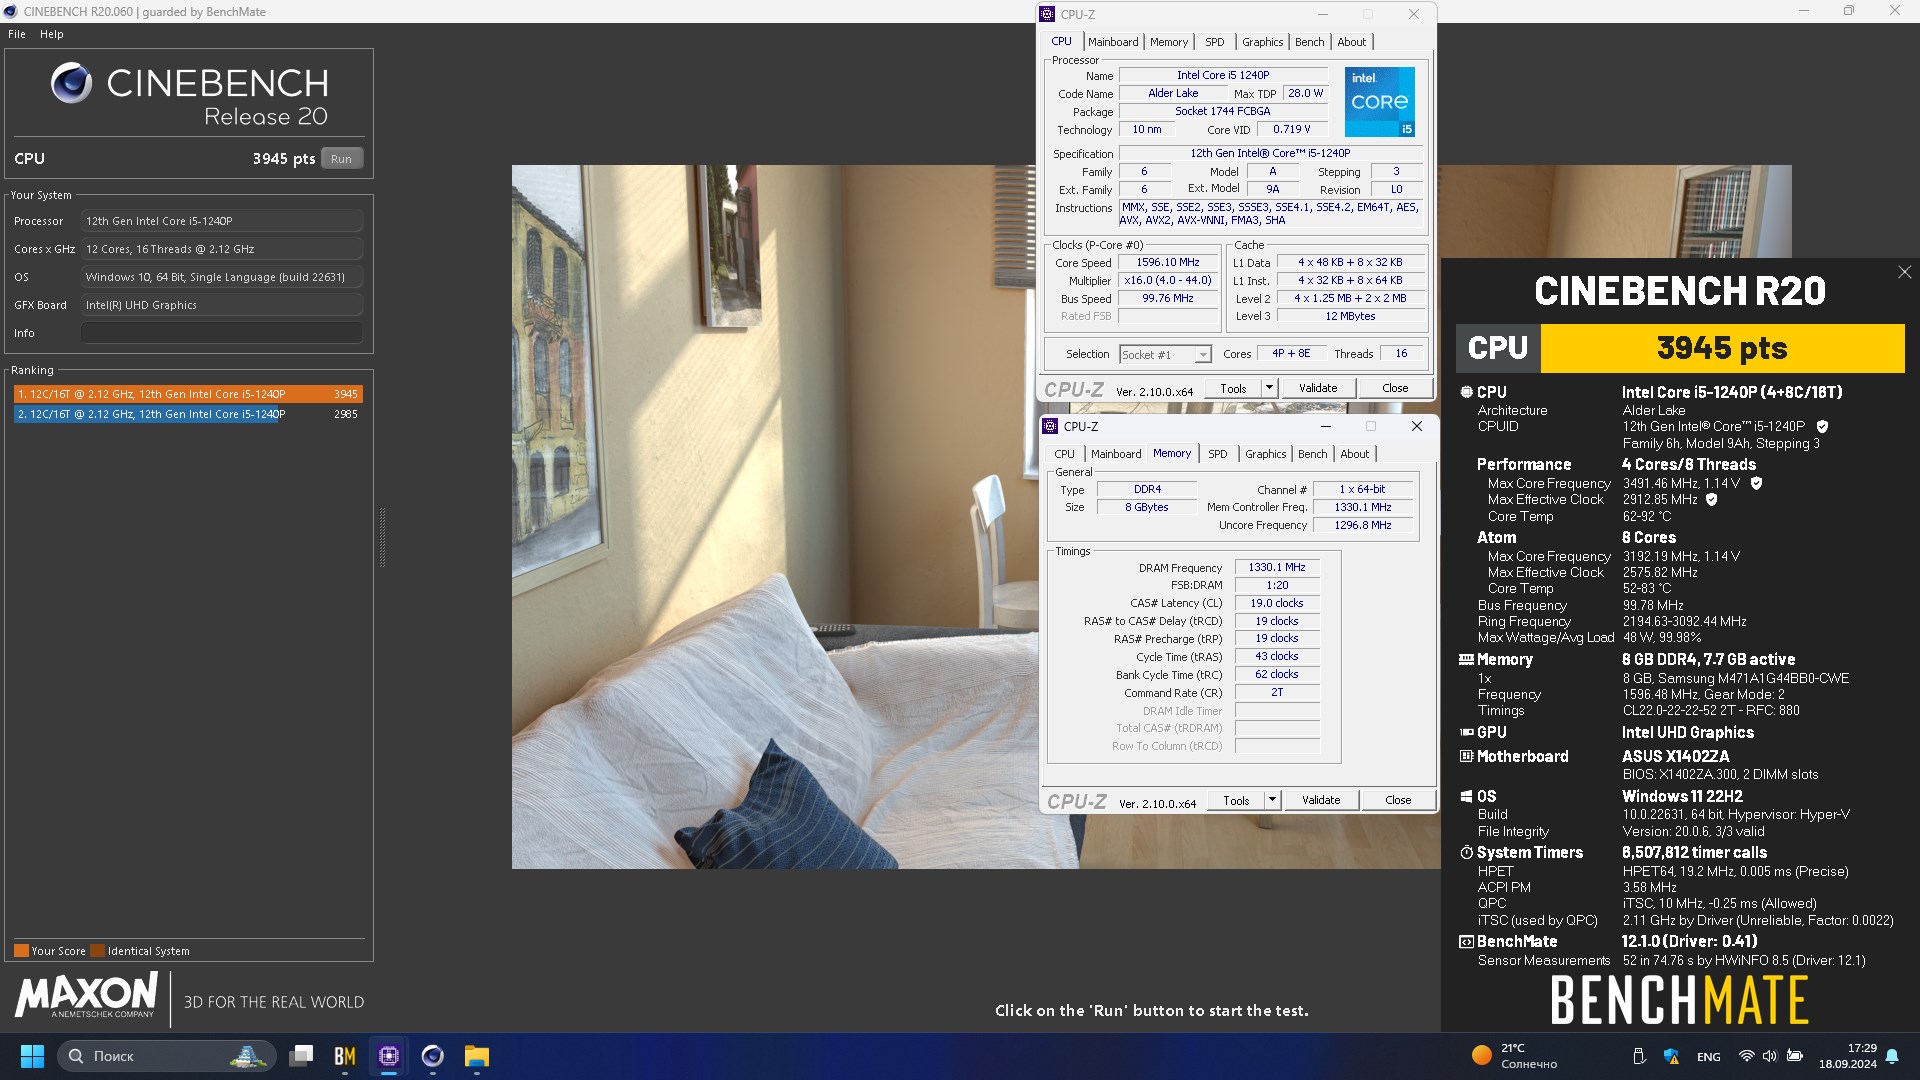1920x1080 pixels.
Task: Click Validate in upper CPU-Z window
Action: pyautogui.click(x=1317, y=388)
